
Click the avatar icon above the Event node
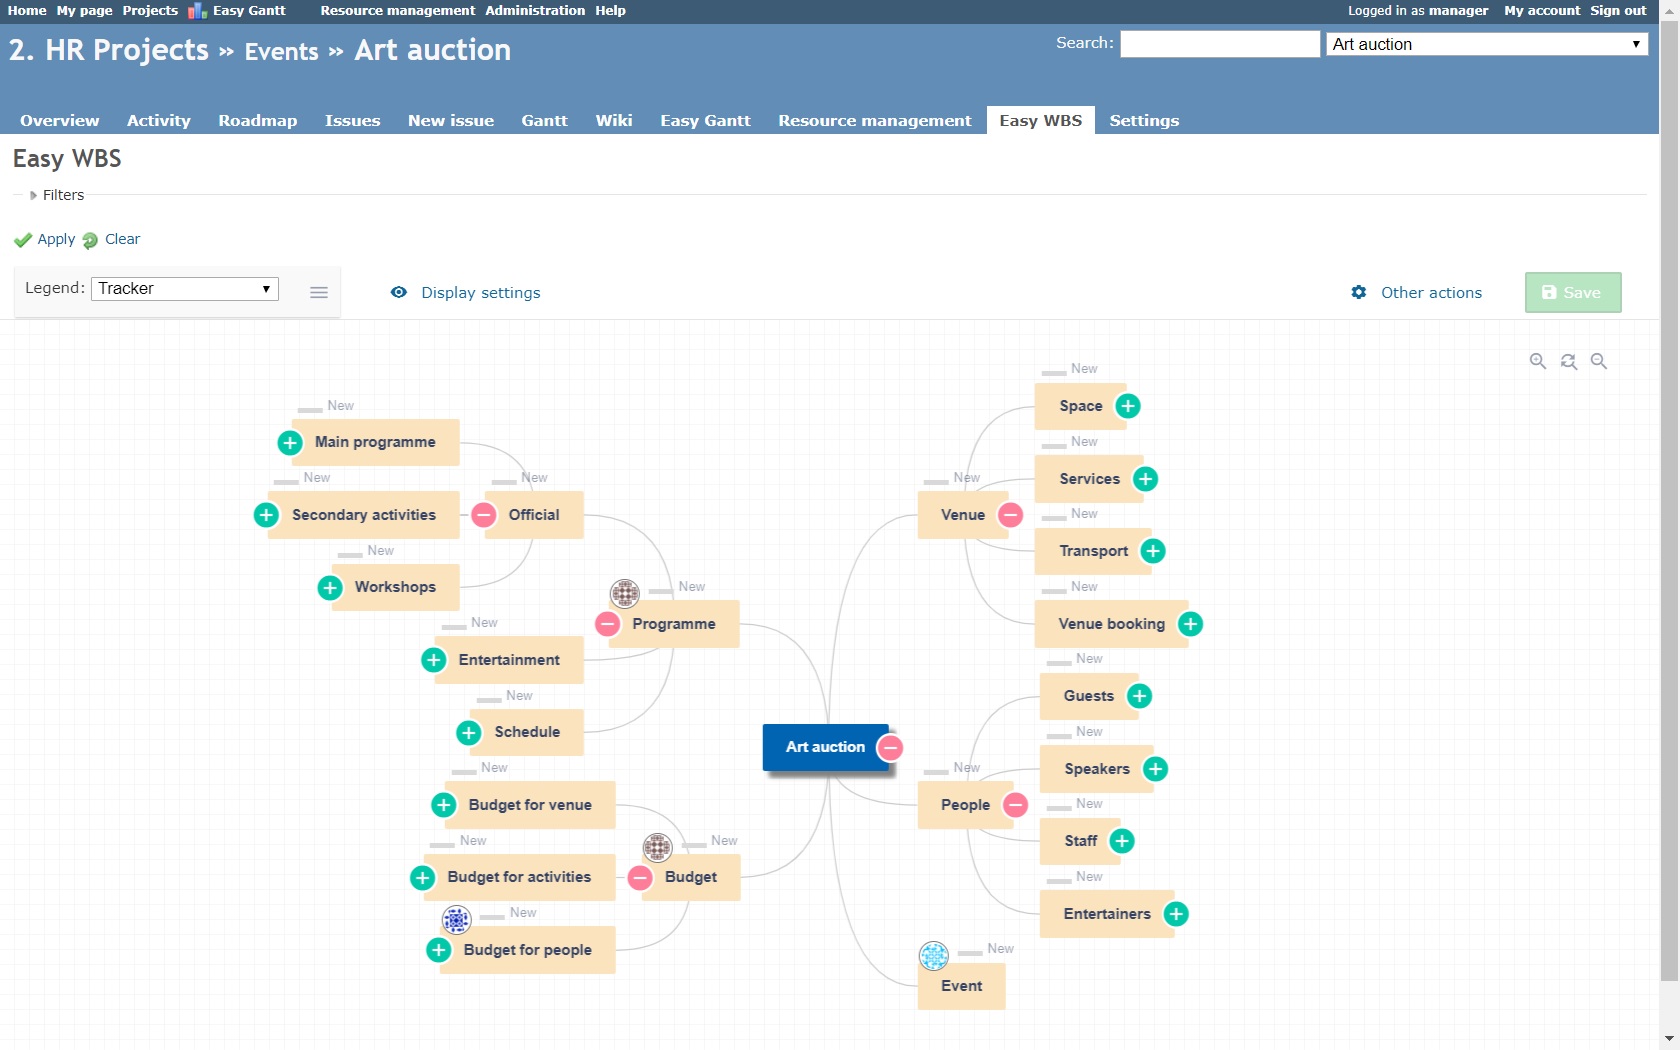click(x=934, y=955)
